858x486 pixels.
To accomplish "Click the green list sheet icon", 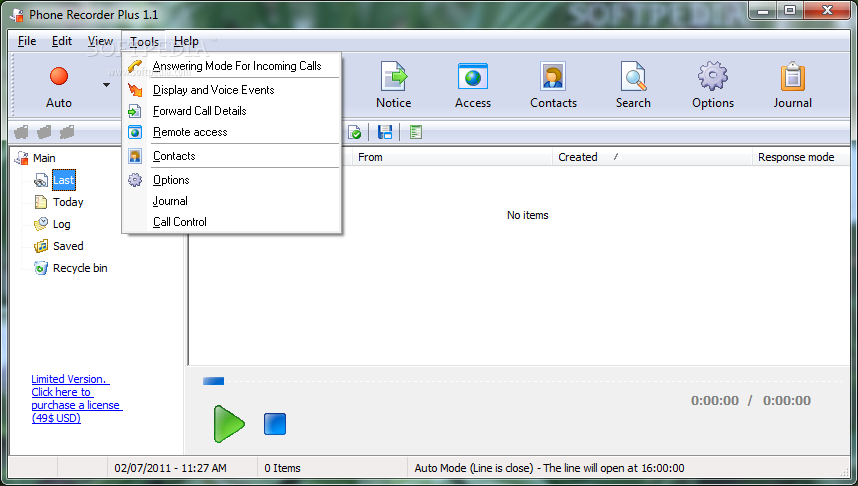I will click(416, 132).
